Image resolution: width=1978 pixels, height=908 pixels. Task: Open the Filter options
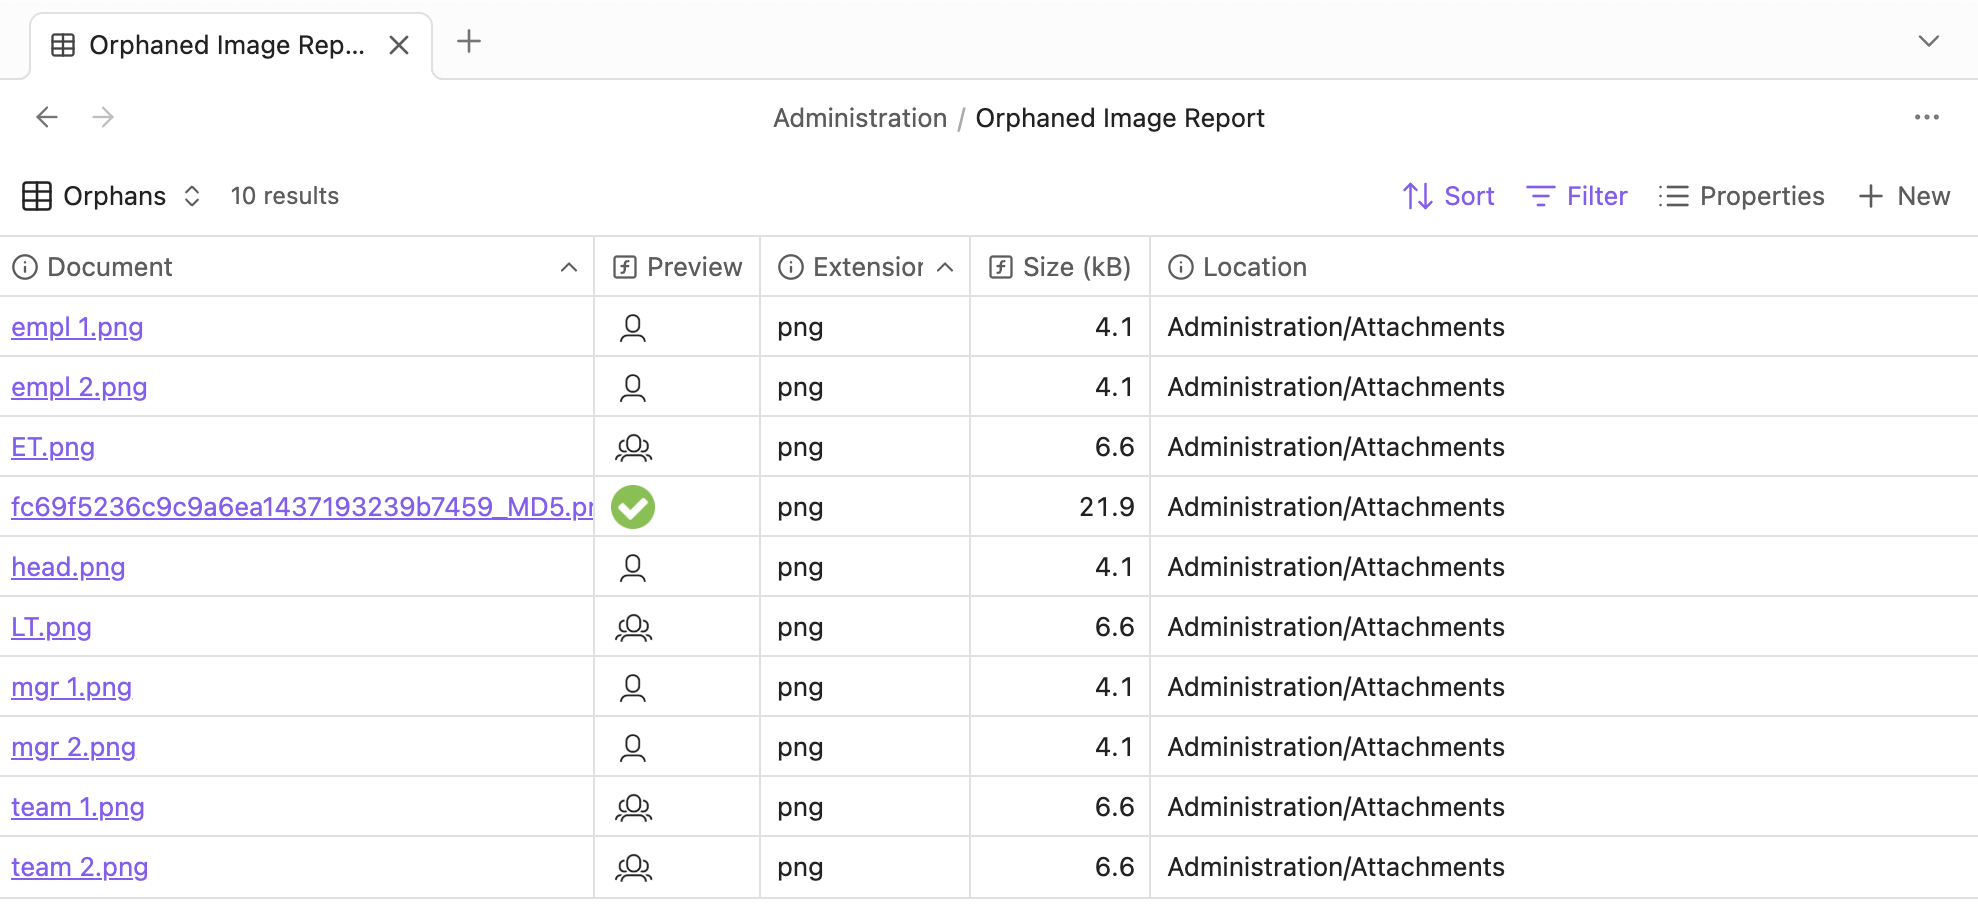(x=1577, y=196)
